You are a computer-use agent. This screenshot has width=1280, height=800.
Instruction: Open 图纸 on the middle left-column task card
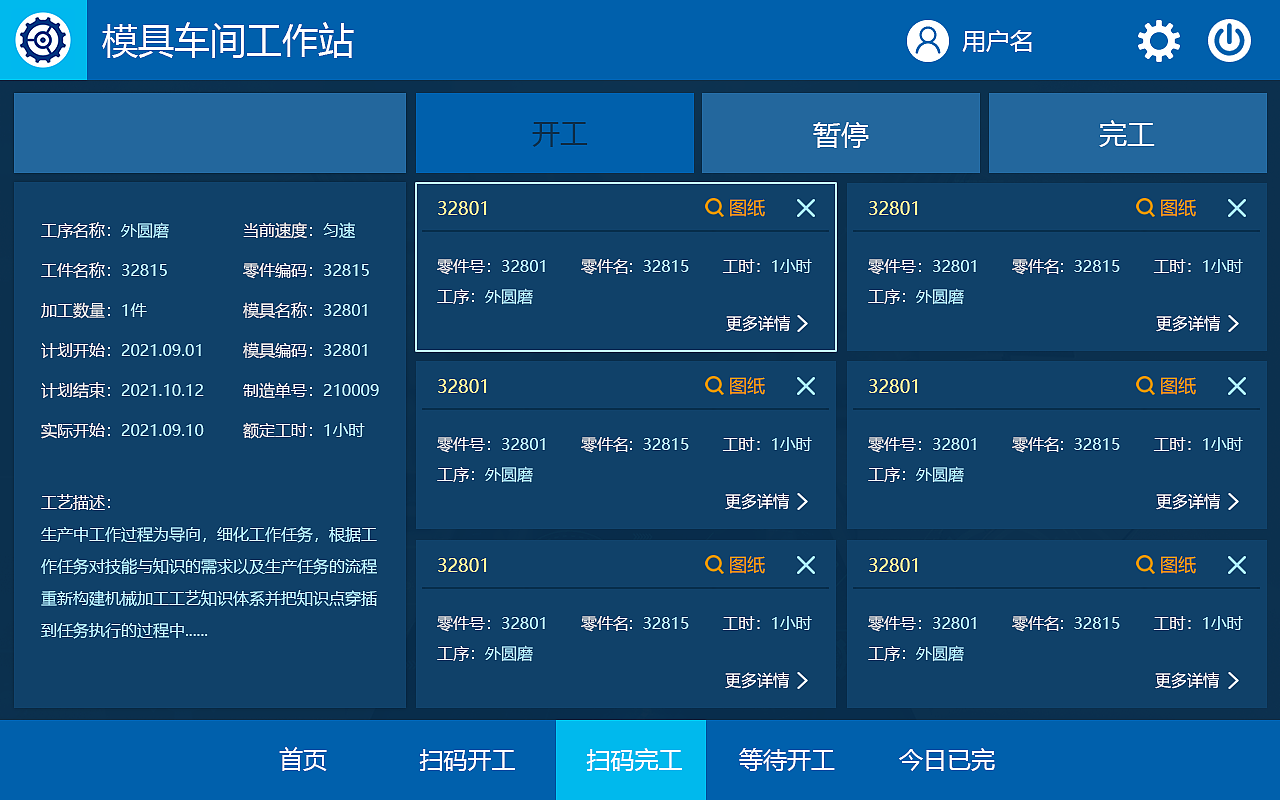pos(735,385)
